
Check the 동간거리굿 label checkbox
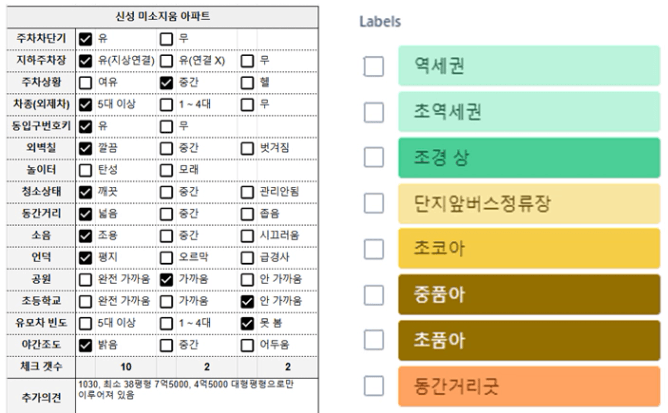(x=374, y=386)
